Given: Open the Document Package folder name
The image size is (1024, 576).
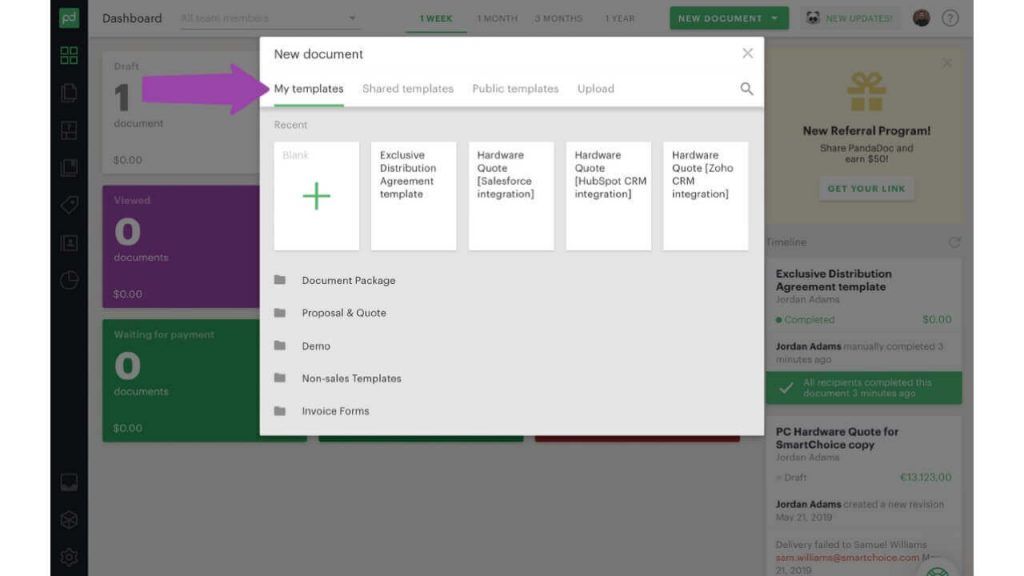Looking at the screenshot, I should 349,280.
